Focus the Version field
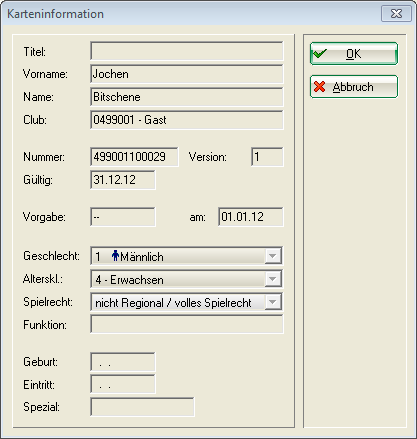Viewport: 417px width, 439px height. click(x=267, y=157)
